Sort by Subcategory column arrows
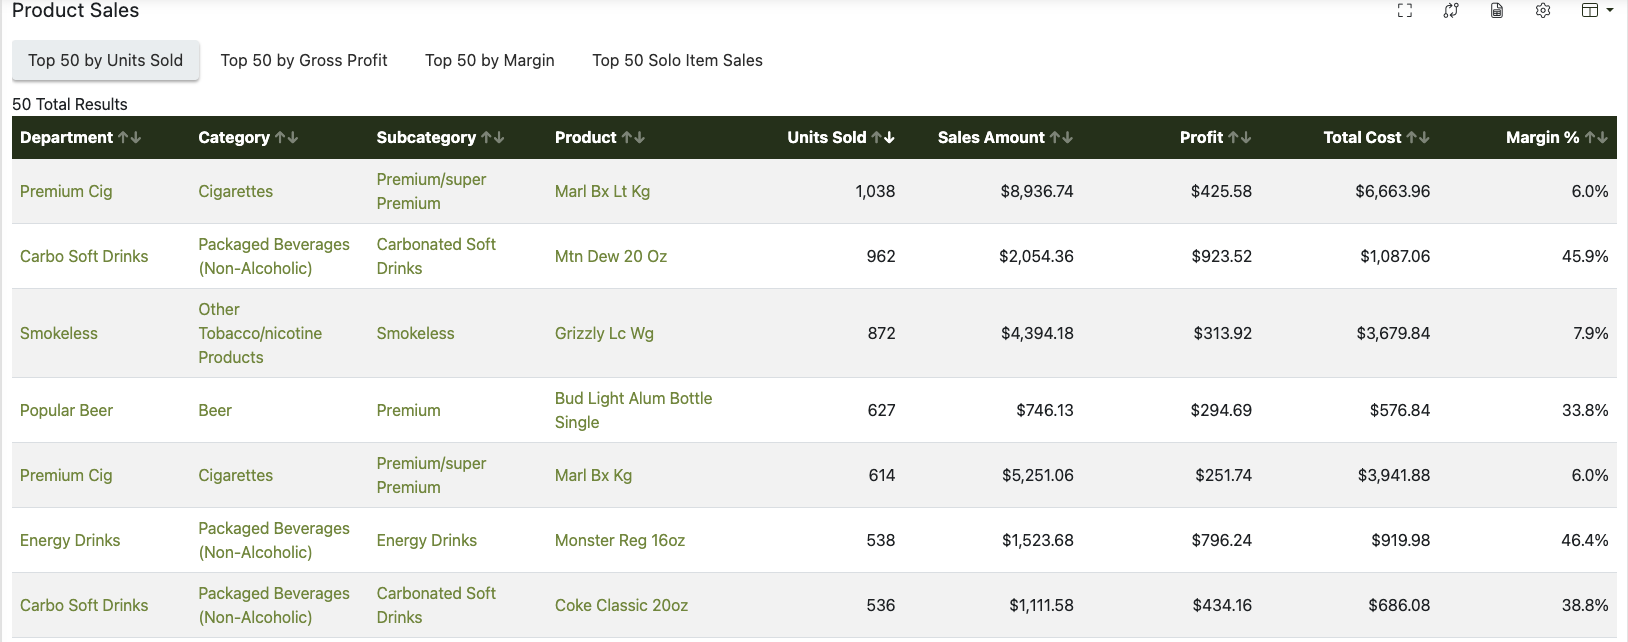Image resolution: width=1628 pixels, height=642 pixels. click(493, 138)
